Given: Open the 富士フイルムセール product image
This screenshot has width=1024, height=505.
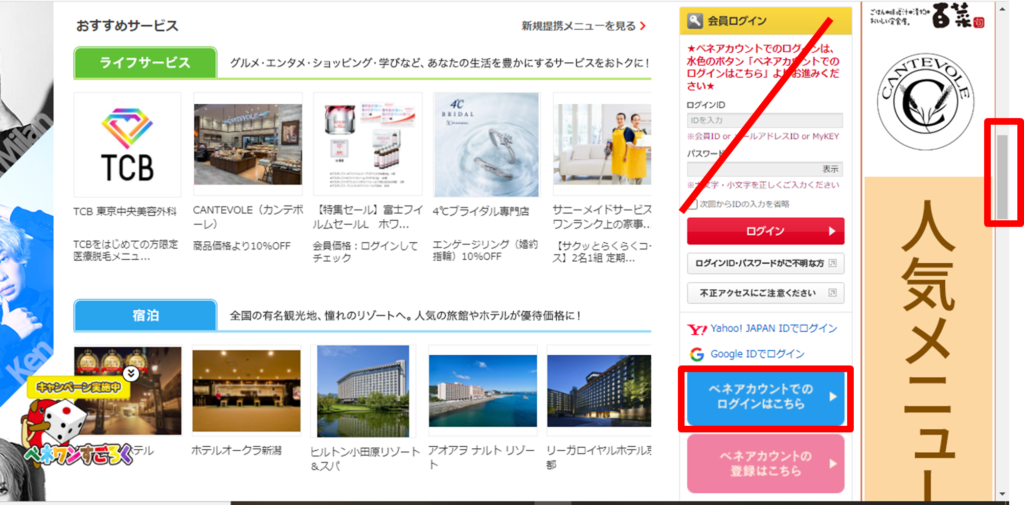Looking at the screenshot, I should click(x=368, y=144).
